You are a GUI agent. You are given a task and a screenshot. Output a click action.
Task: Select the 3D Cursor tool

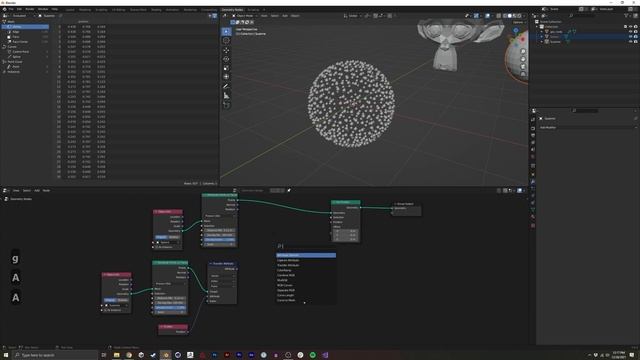point(226,40)
